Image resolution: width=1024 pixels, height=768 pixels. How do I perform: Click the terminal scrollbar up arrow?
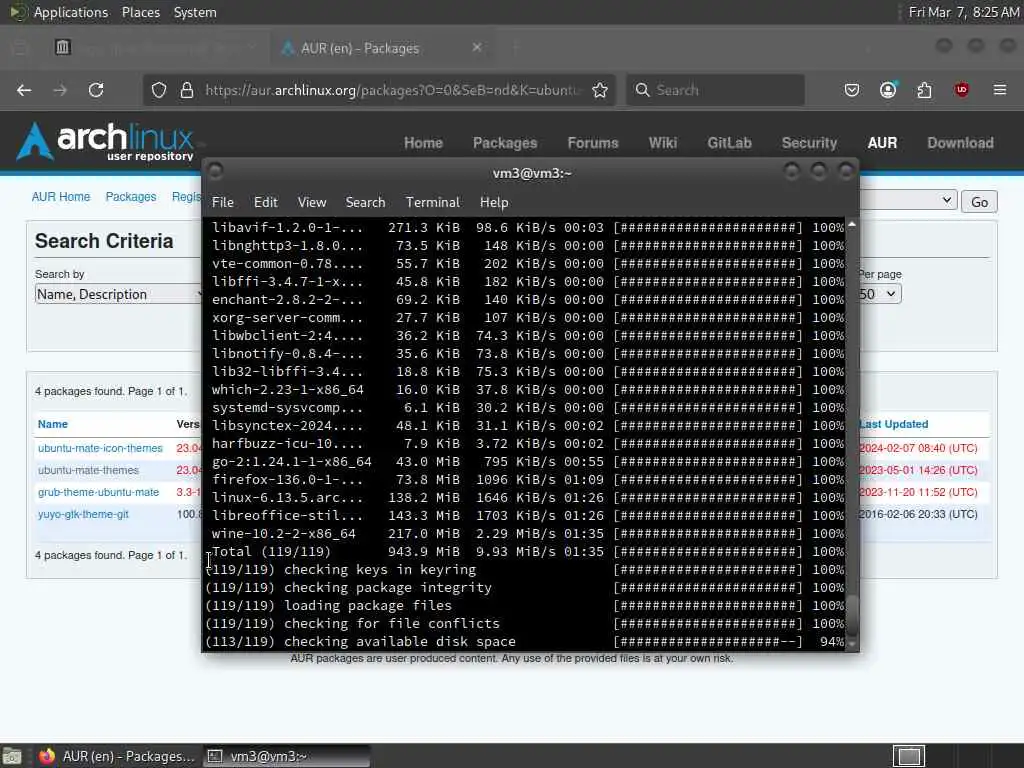(x=852, y=225)
